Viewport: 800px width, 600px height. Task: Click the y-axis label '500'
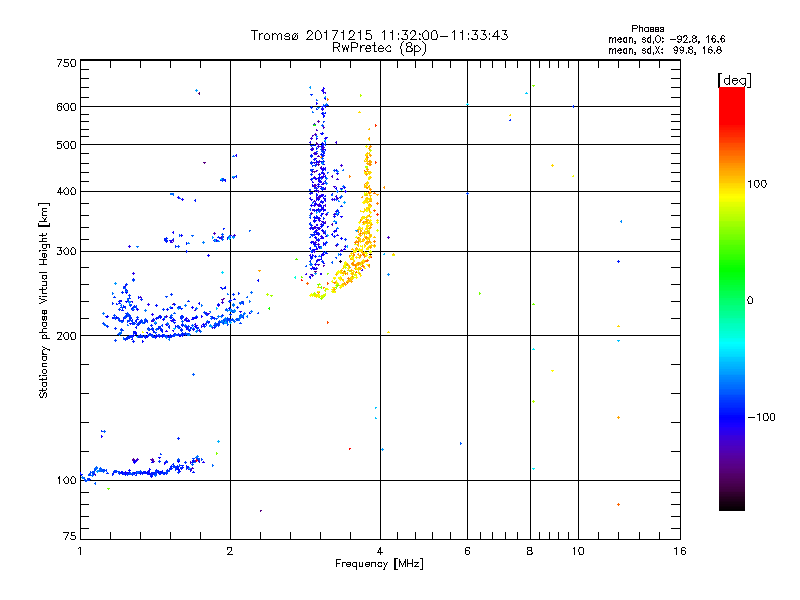click(x=66, y=145)
